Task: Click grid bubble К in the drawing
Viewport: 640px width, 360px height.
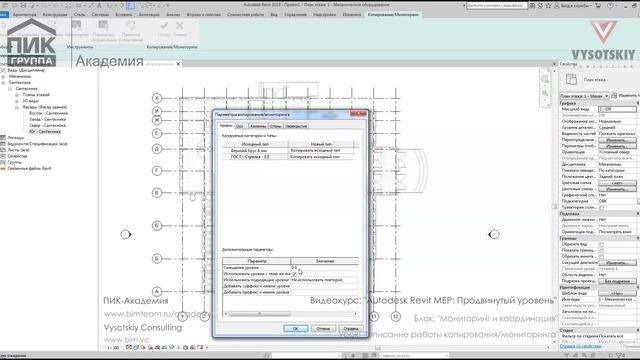Action: click(157, 98)
